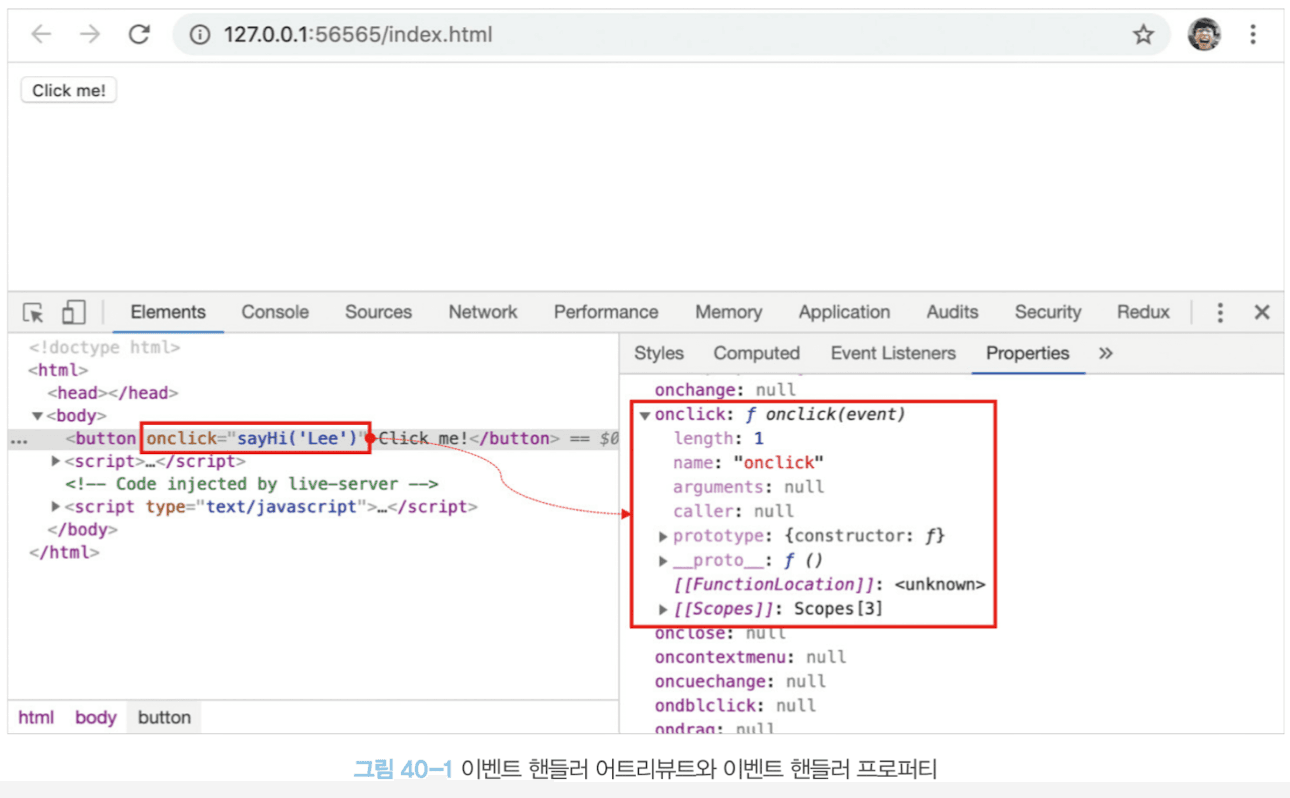The height and width of the screenshot is (798, 1290).
Task: Open DevTools customize three-dot menu
Action: [x=1219, y=313]
